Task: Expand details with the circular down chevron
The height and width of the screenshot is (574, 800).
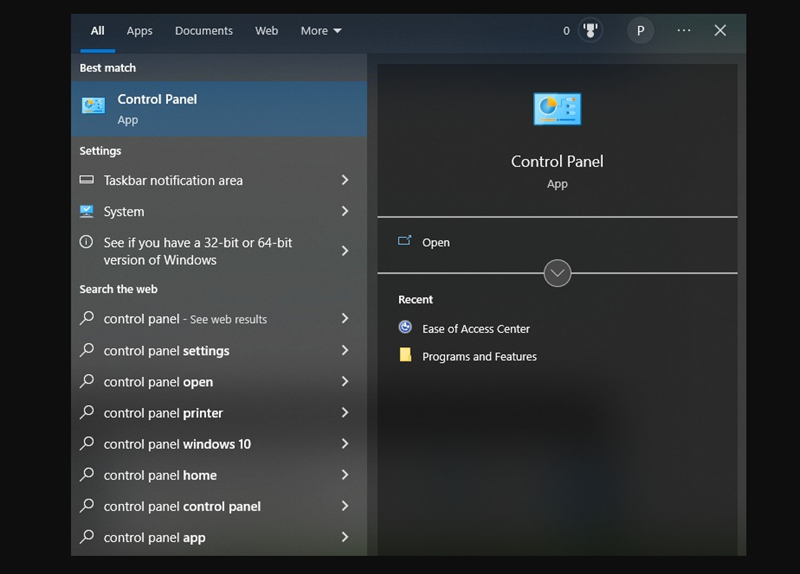Action: 557,273
